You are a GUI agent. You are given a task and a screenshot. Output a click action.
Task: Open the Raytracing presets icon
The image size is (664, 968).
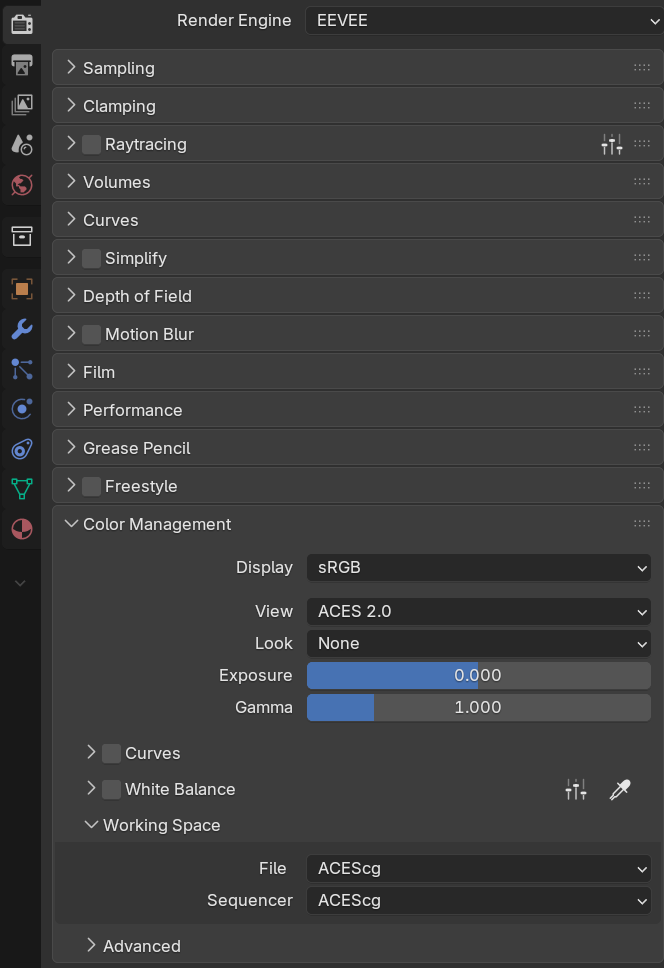pyautogui.click(x=612, y=144)
